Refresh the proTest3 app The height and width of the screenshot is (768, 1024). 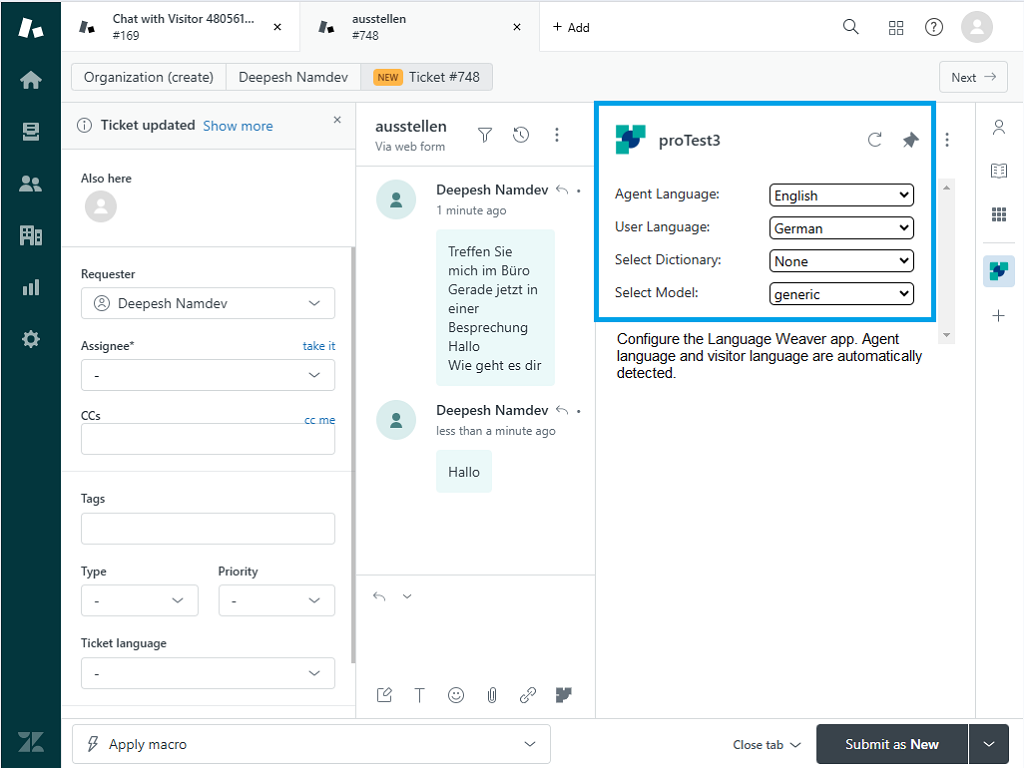click(x=874, y=140)
